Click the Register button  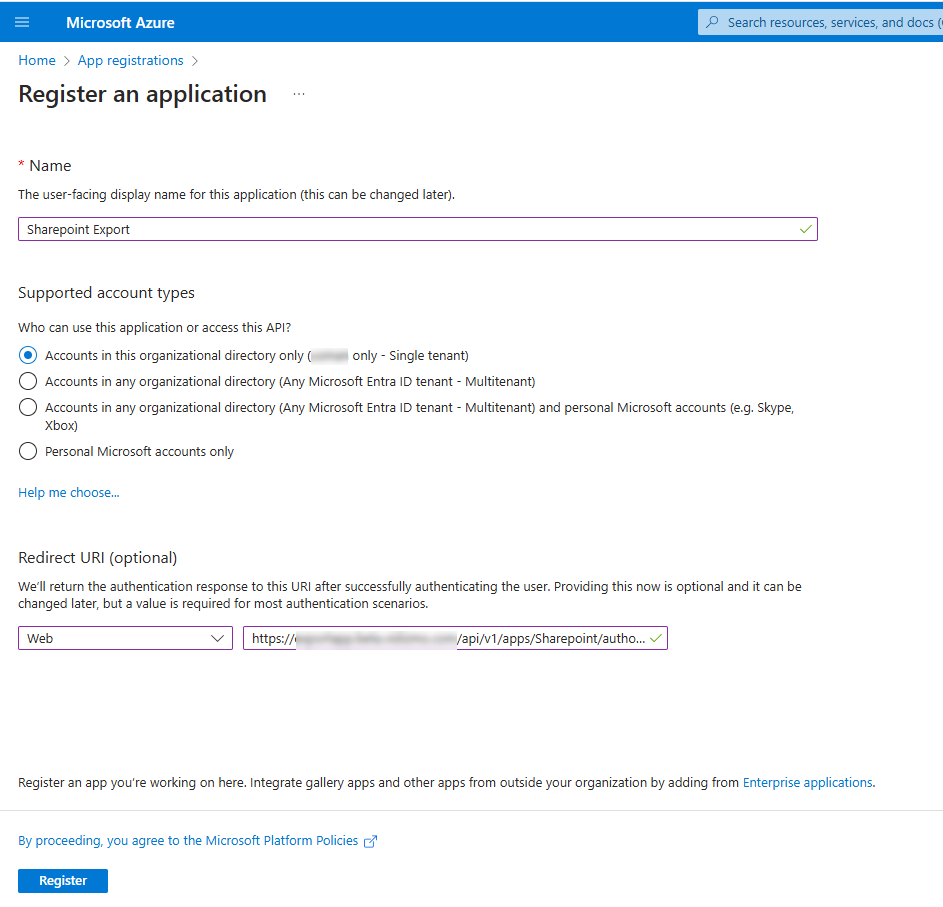click(63, 881)
